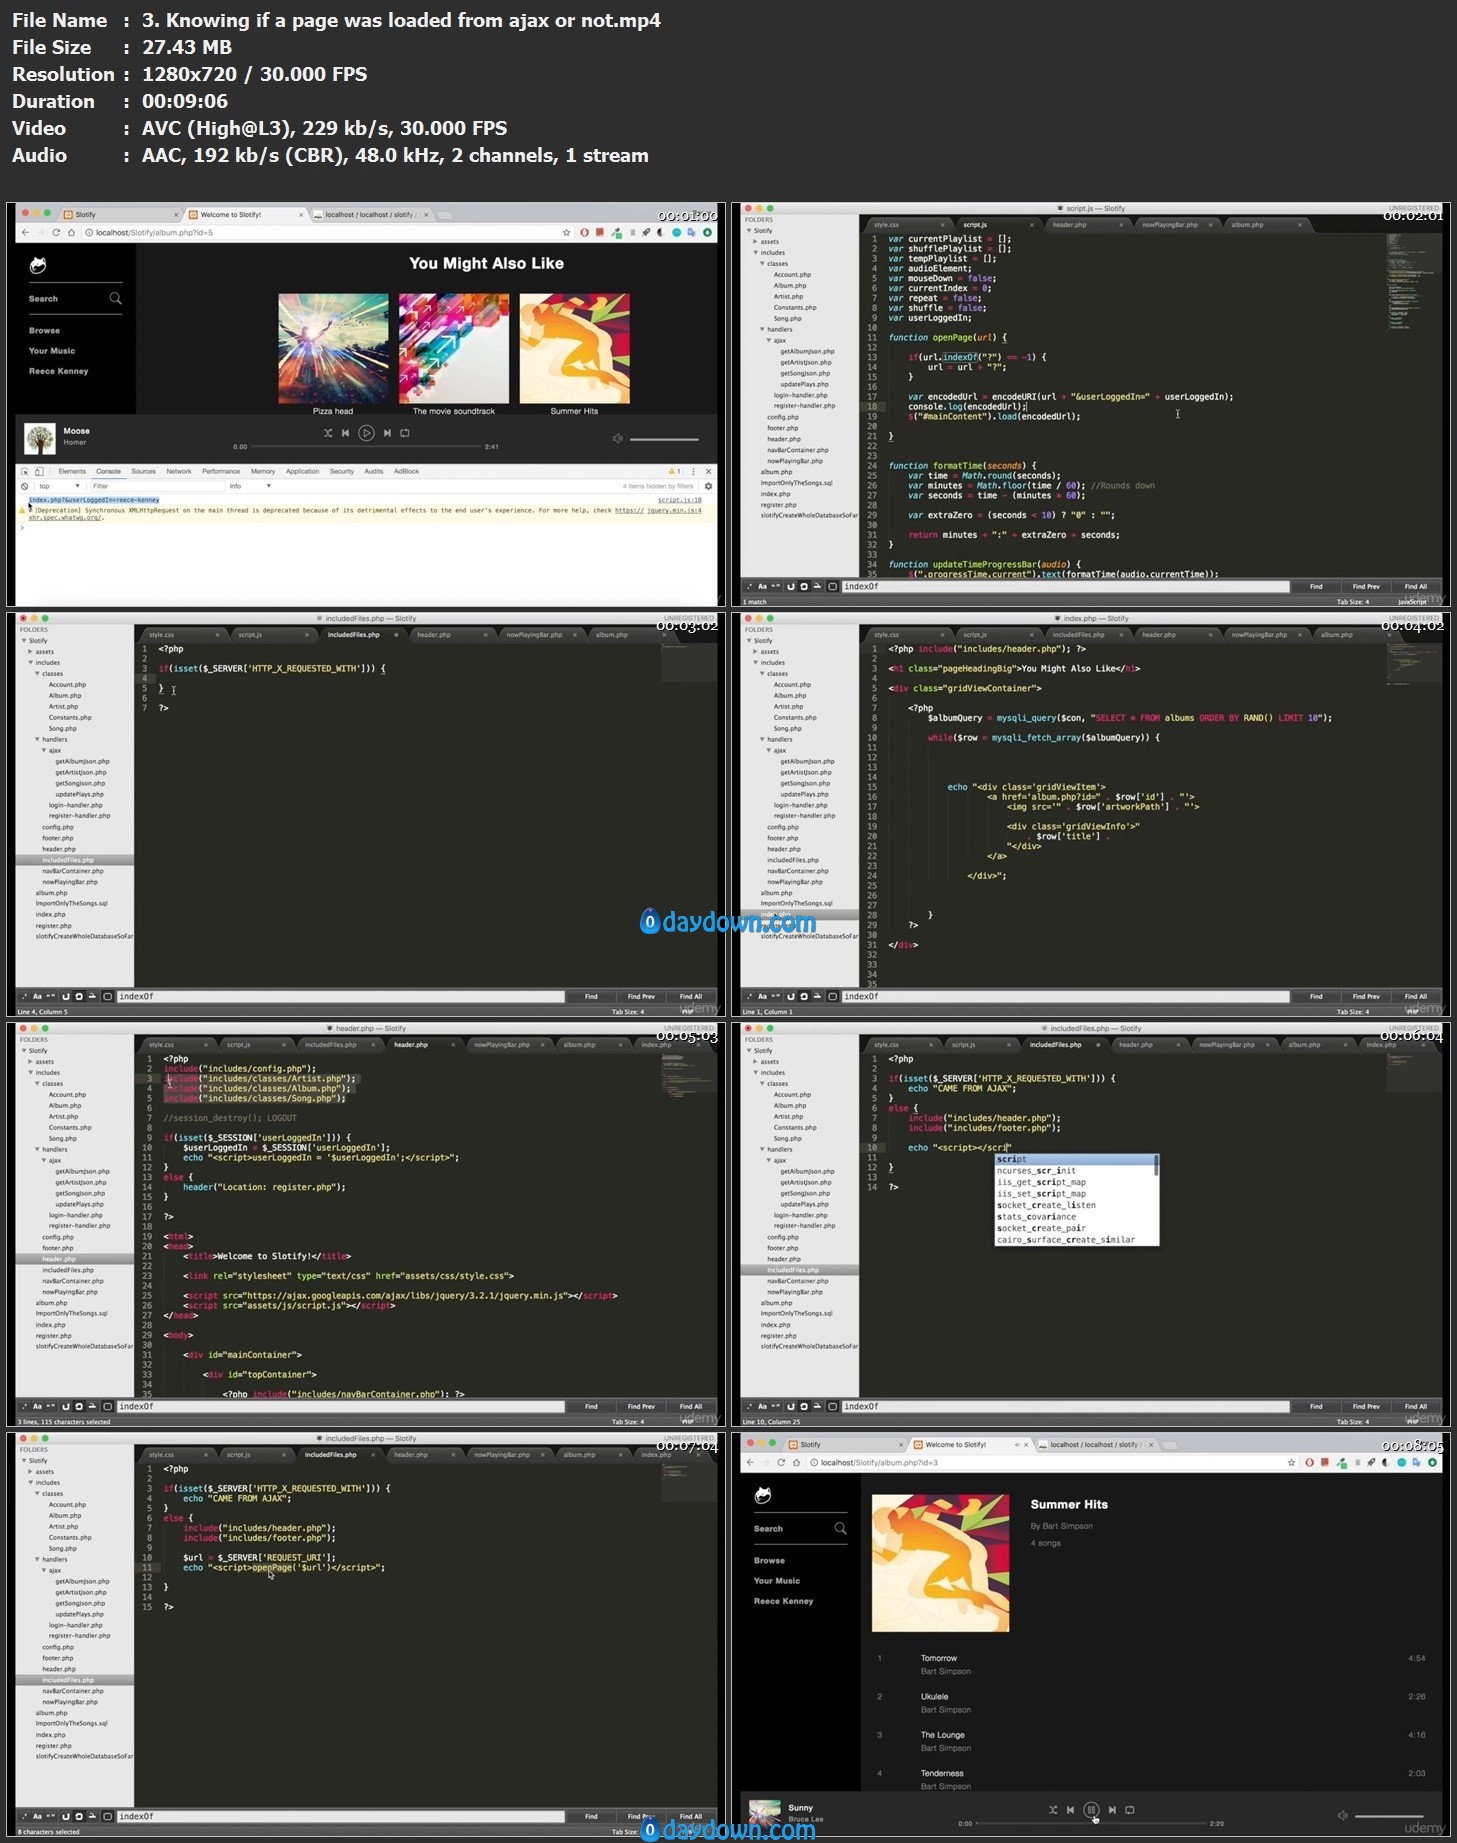Open nowPlayingBar.php tab in the 00:03:02 frame

click(534, 635)
